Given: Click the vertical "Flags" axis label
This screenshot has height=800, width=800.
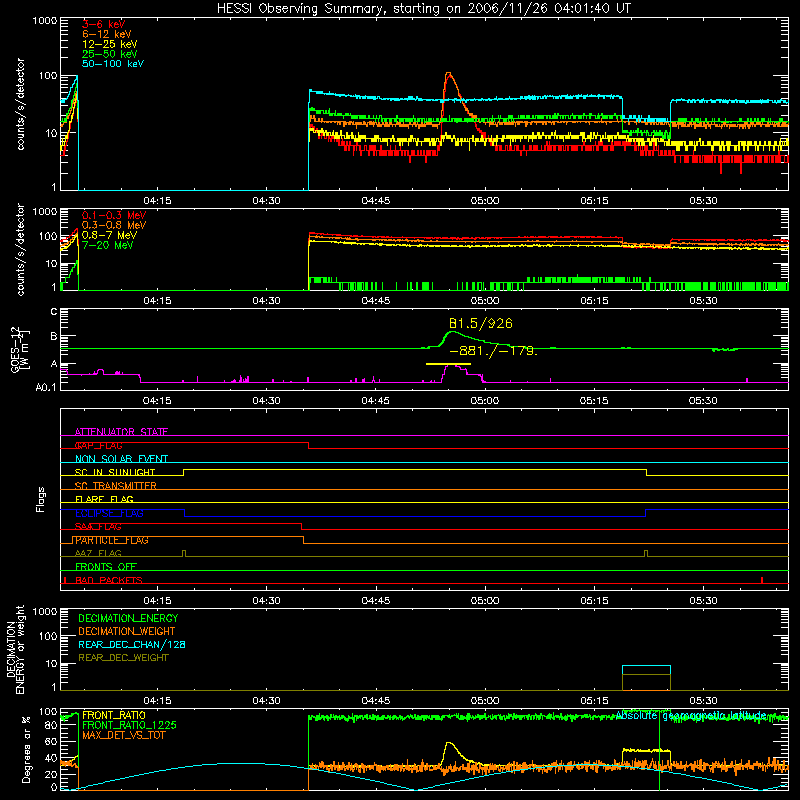Looking at the screenshot, I should [41, 499].
